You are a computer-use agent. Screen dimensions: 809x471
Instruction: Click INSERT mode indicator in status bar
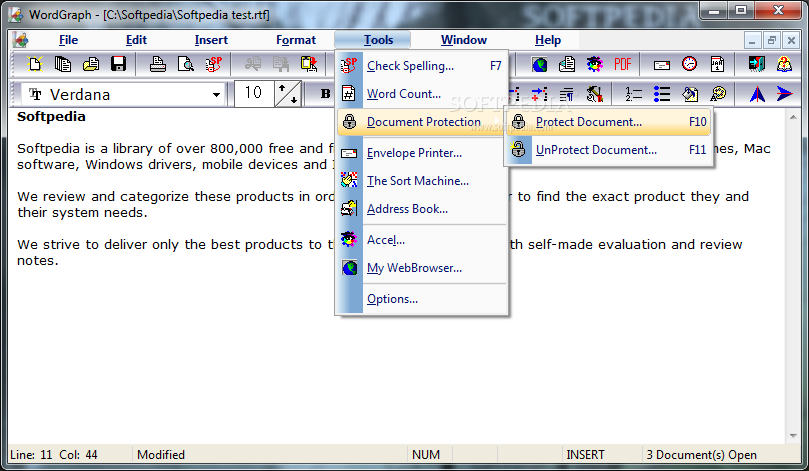point(585,454)
